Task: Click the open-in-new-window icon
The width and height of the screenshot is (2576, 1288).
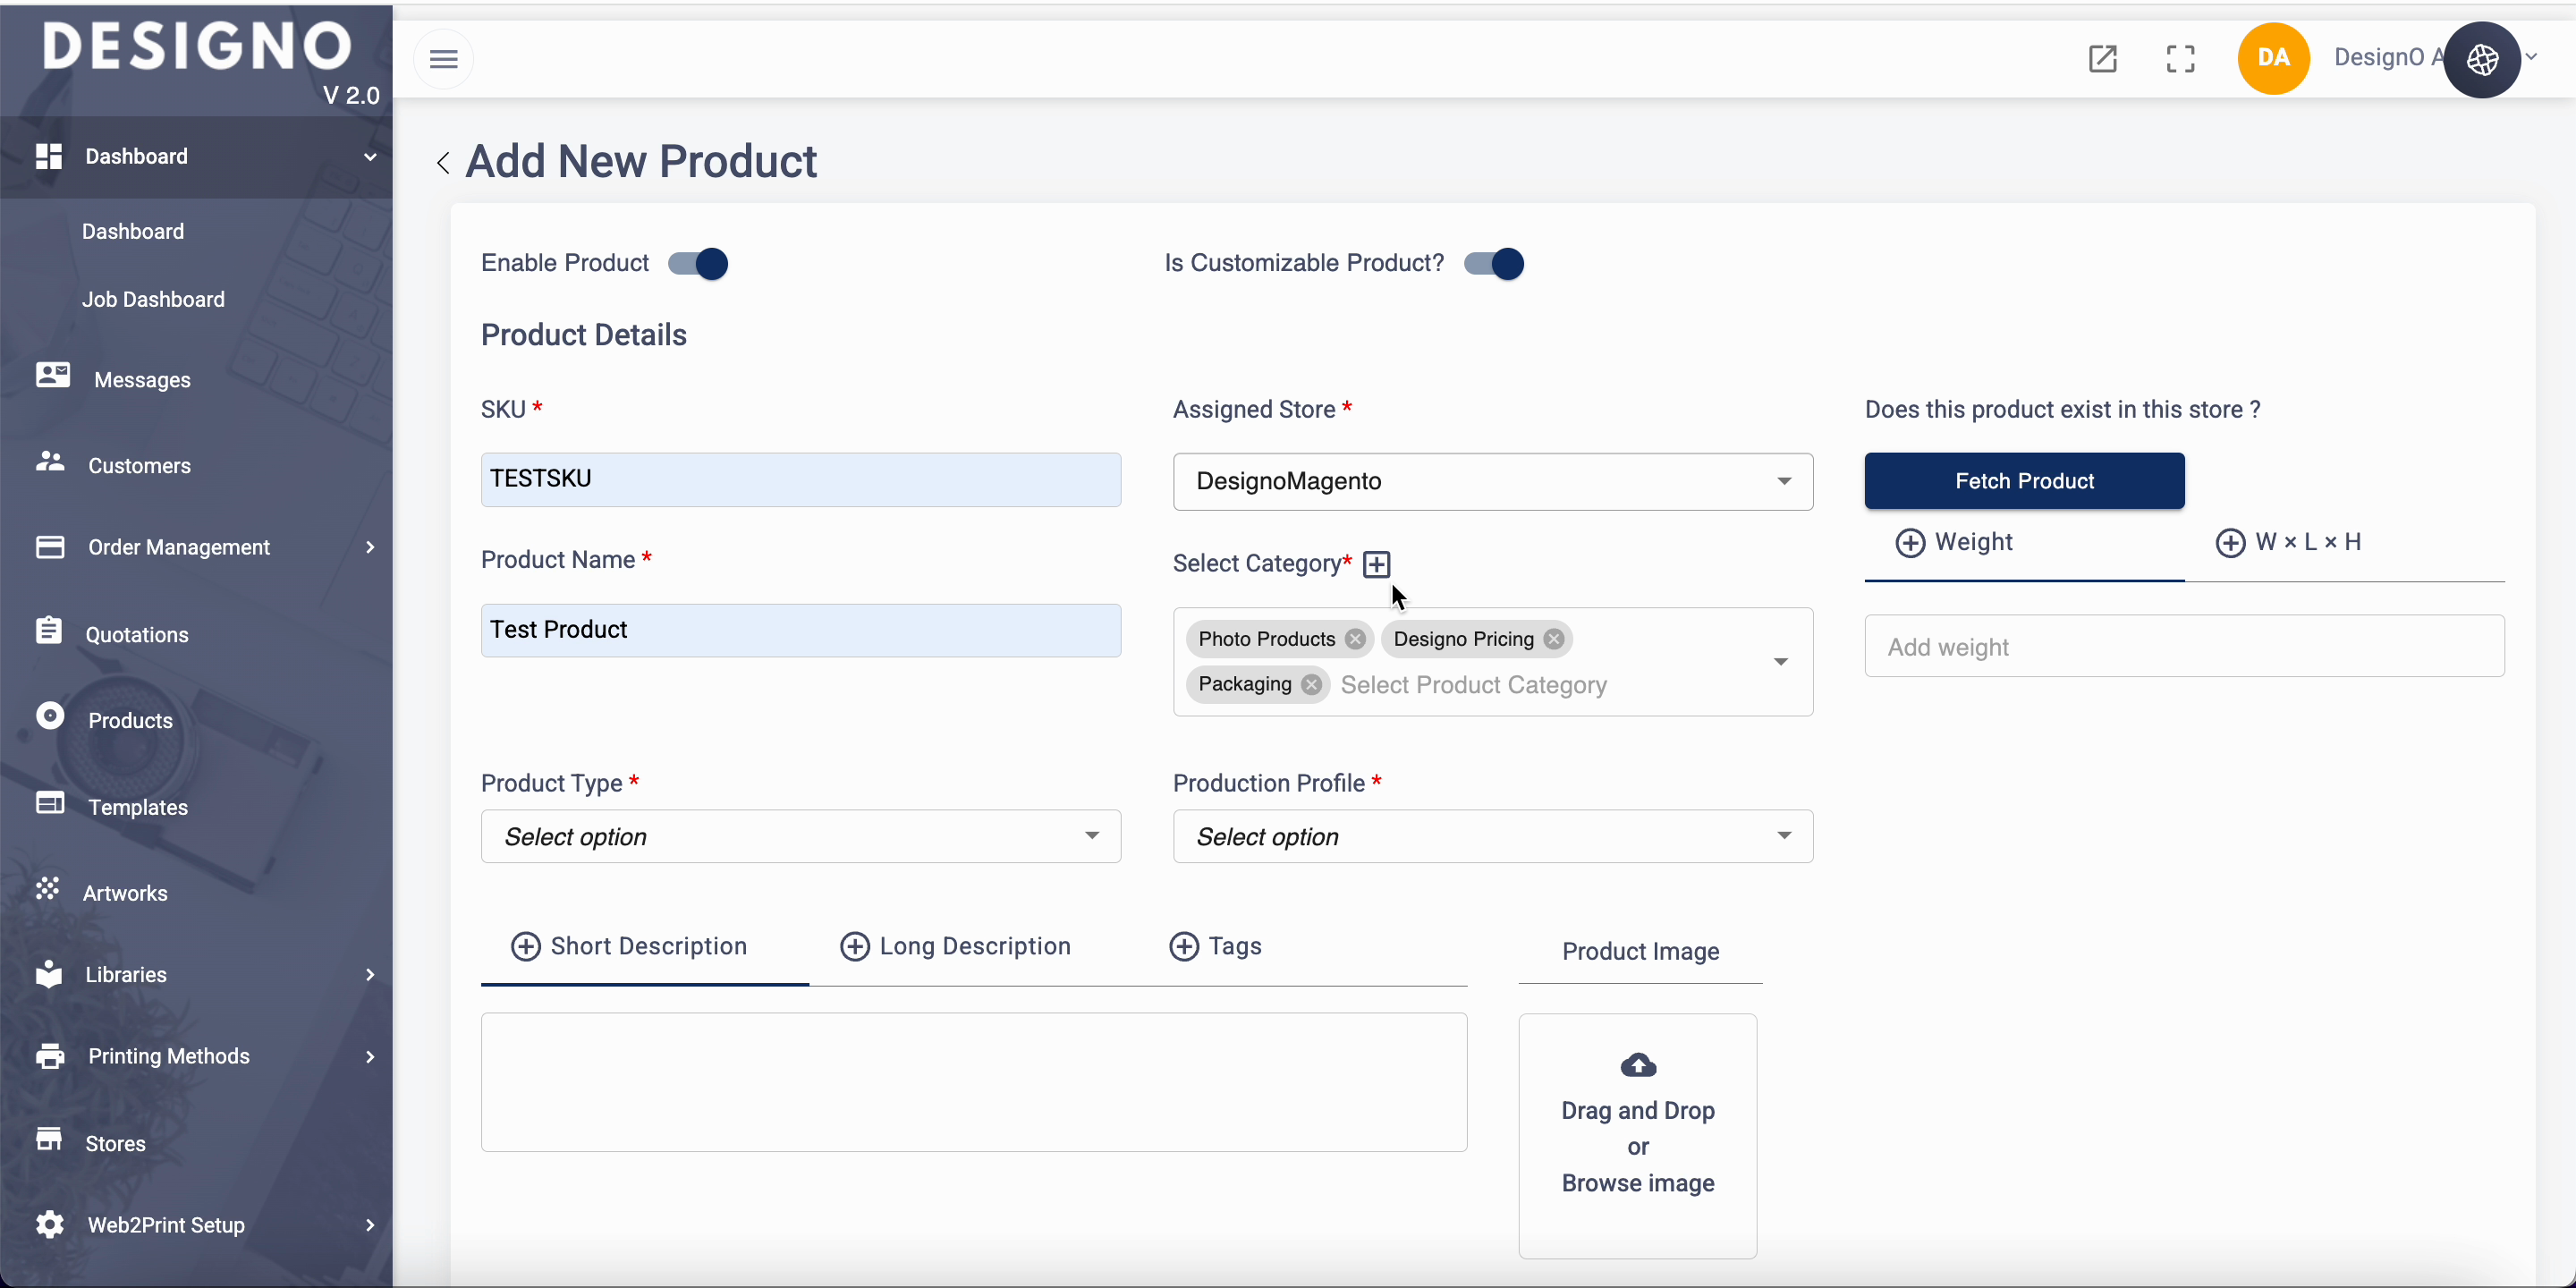Action: click(x=2102, y=59)
